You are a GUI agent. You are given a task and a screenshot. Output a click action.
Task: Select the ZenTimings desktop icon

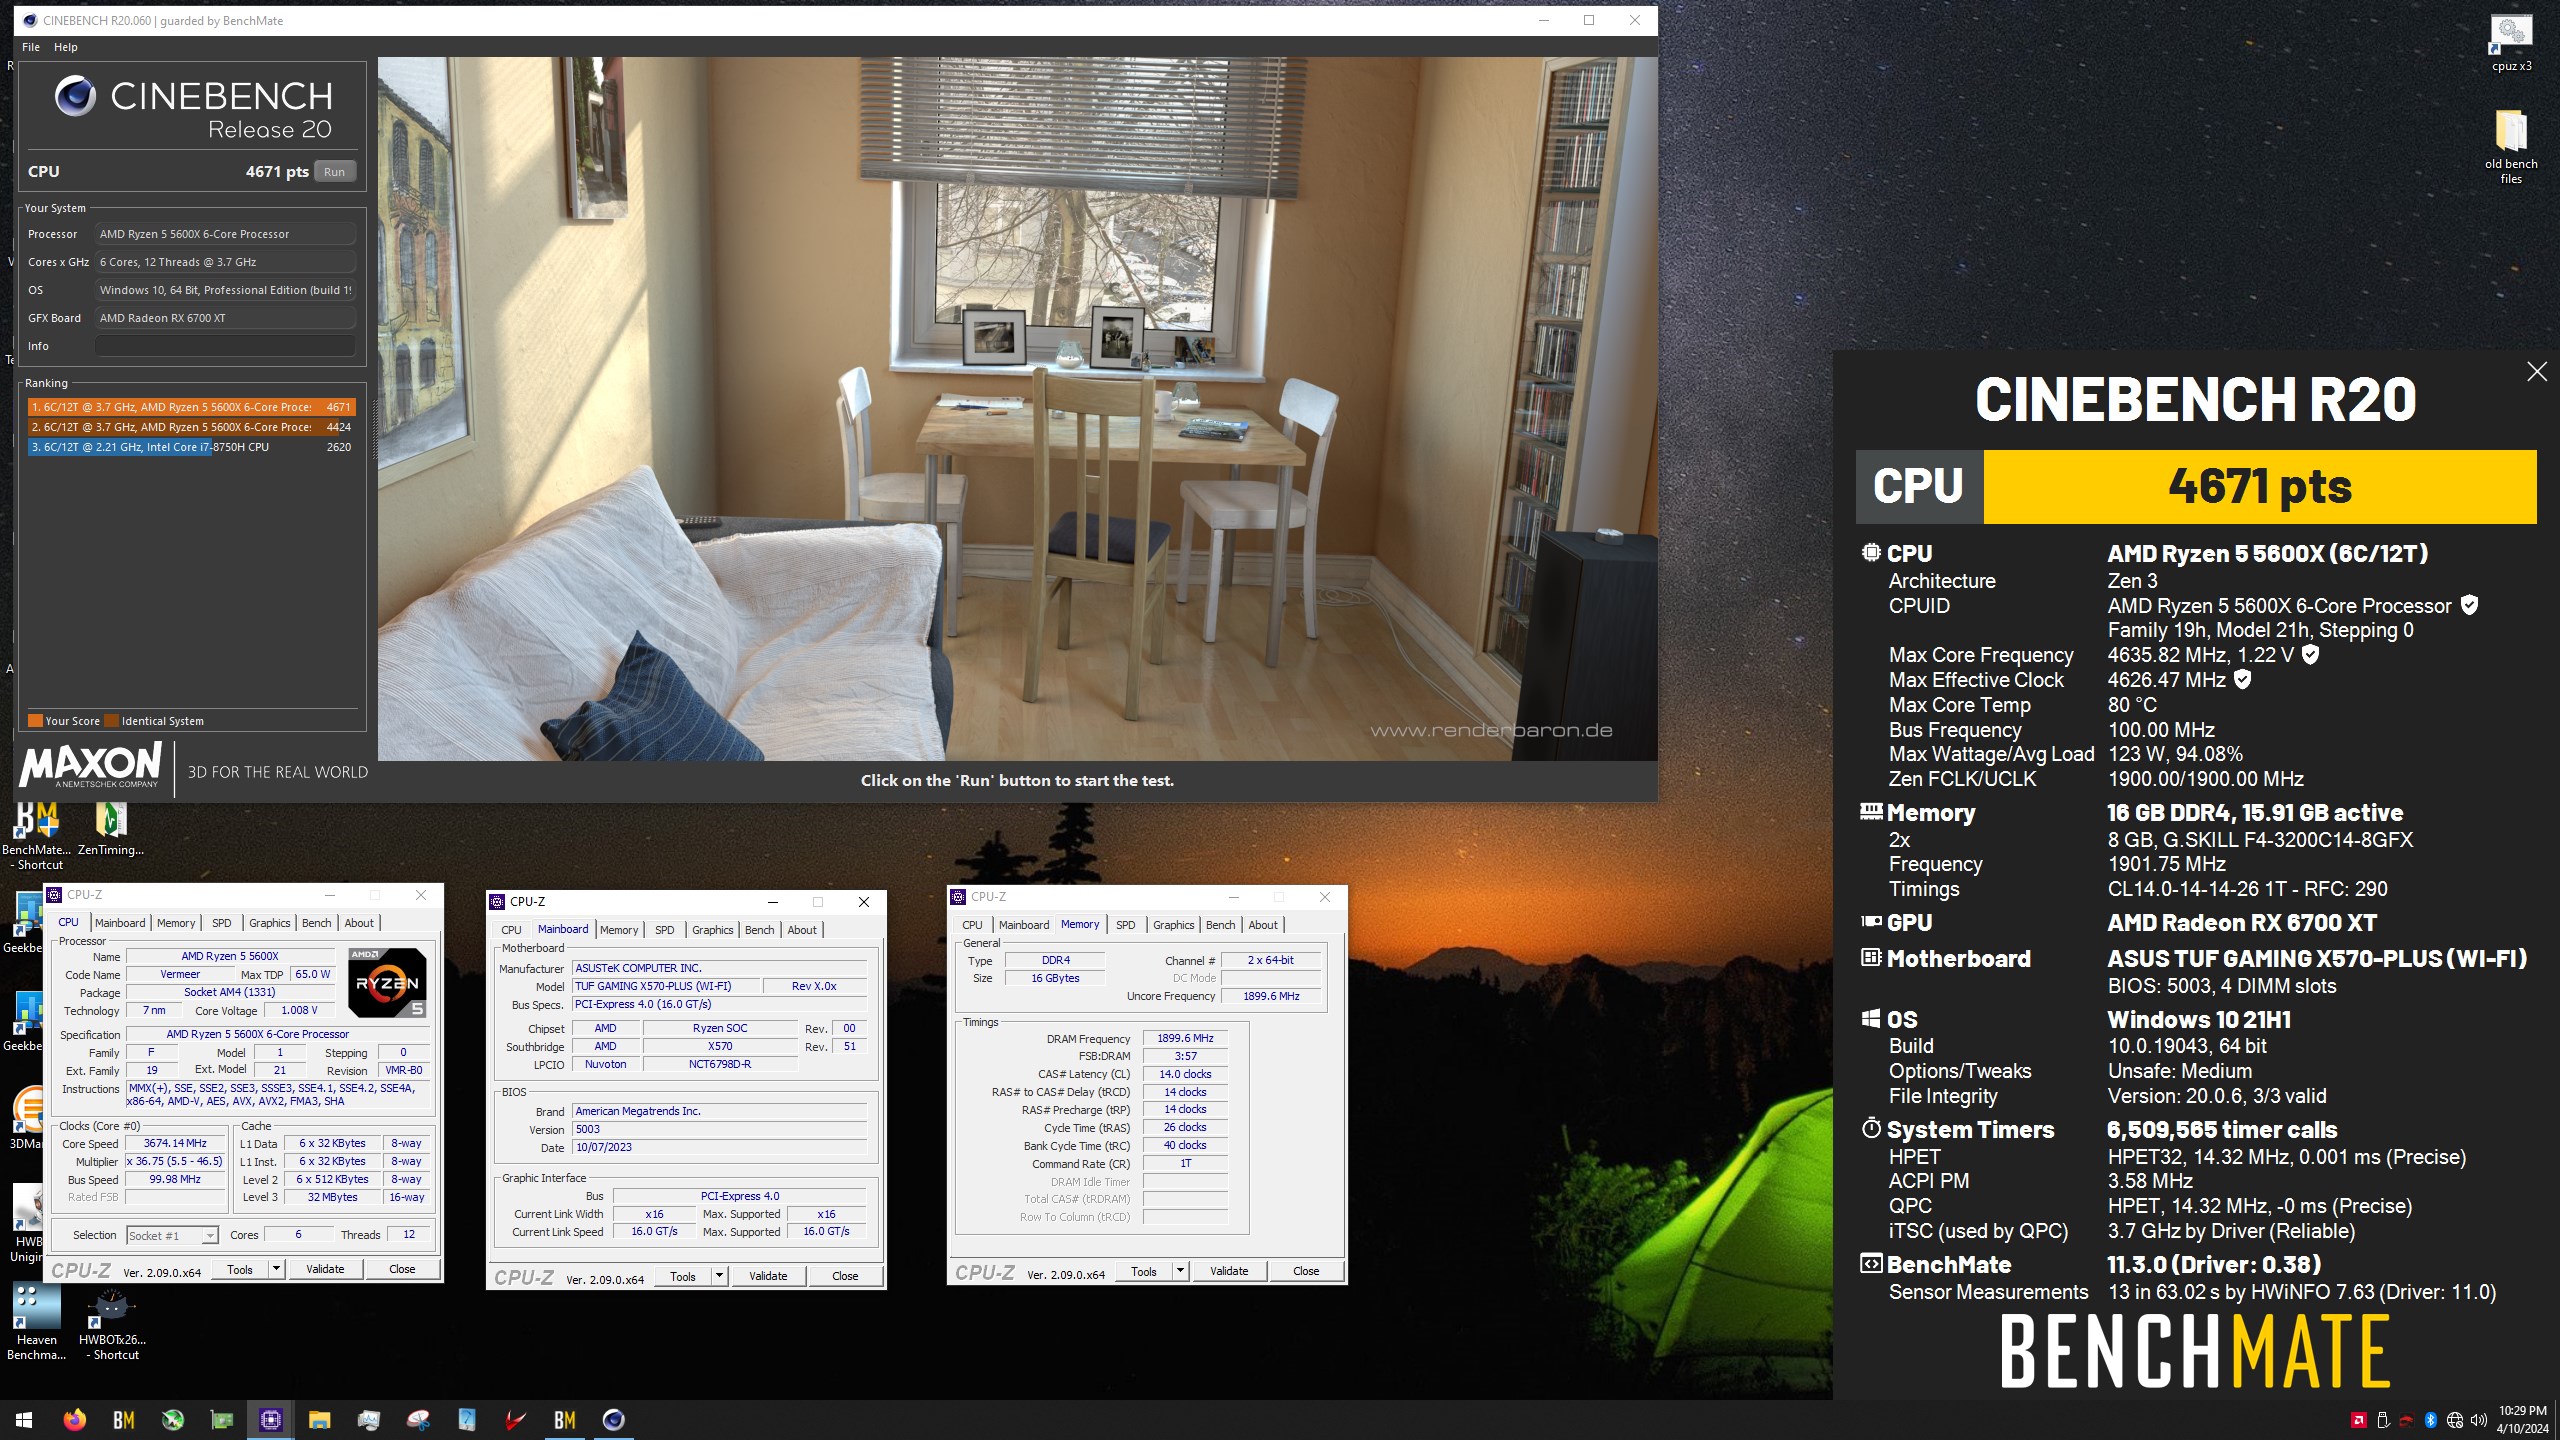click(x=111, y=829)
